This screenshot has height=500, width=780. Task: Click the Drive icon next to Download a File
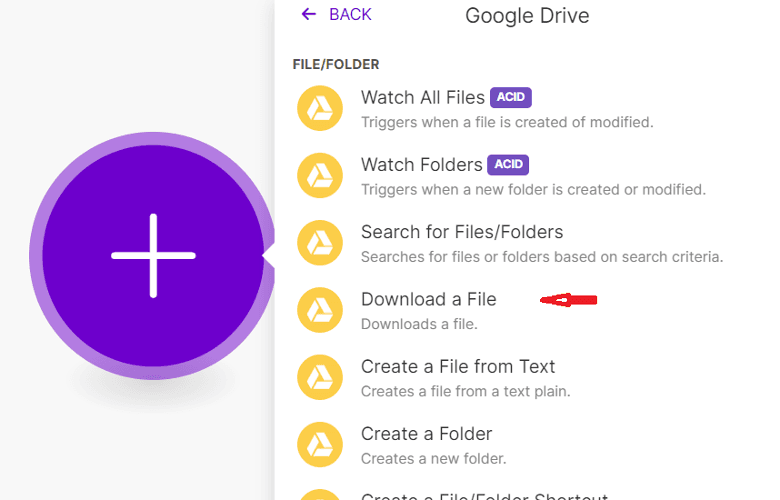click(x=319, y=310)
